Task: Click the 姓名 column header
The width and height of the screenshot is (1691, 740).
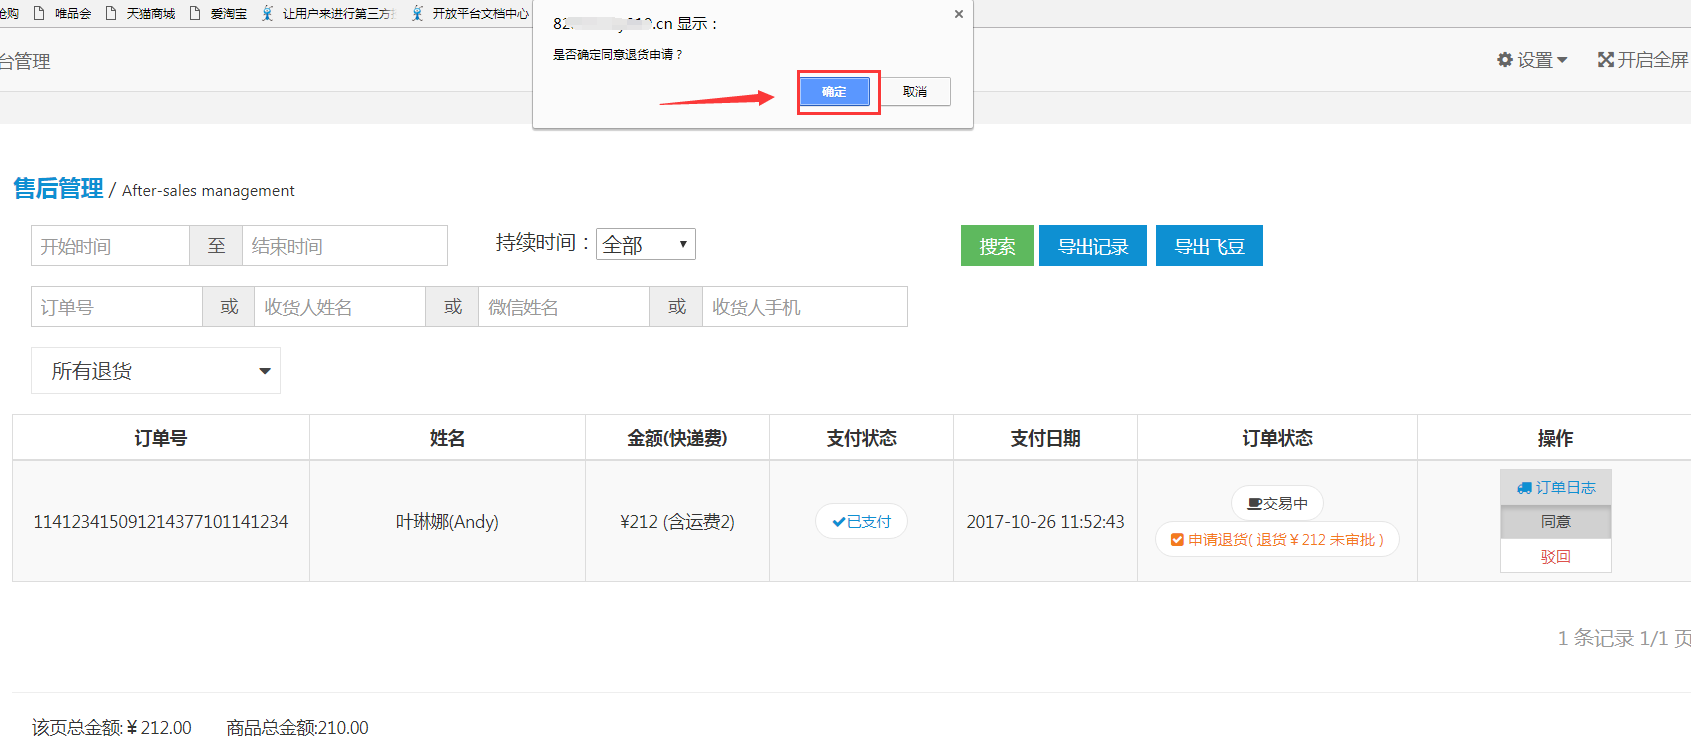Action: click(x=447, y=438)
